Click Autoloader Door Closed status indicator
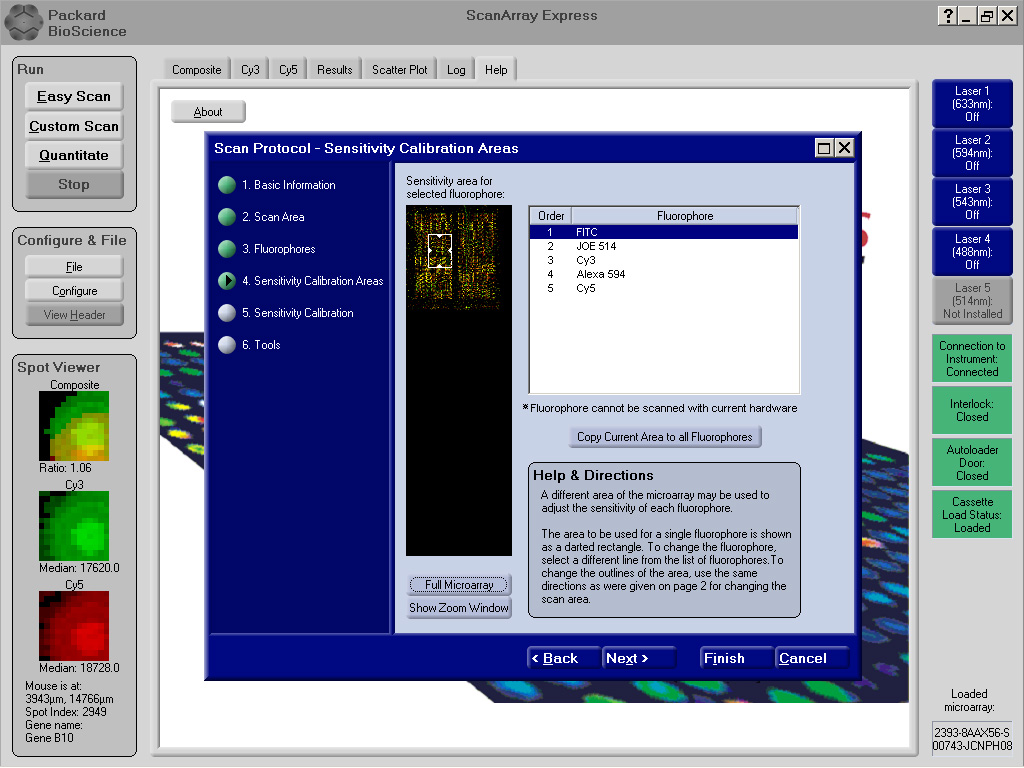The image size is (1024, 768). click(972, 462)
